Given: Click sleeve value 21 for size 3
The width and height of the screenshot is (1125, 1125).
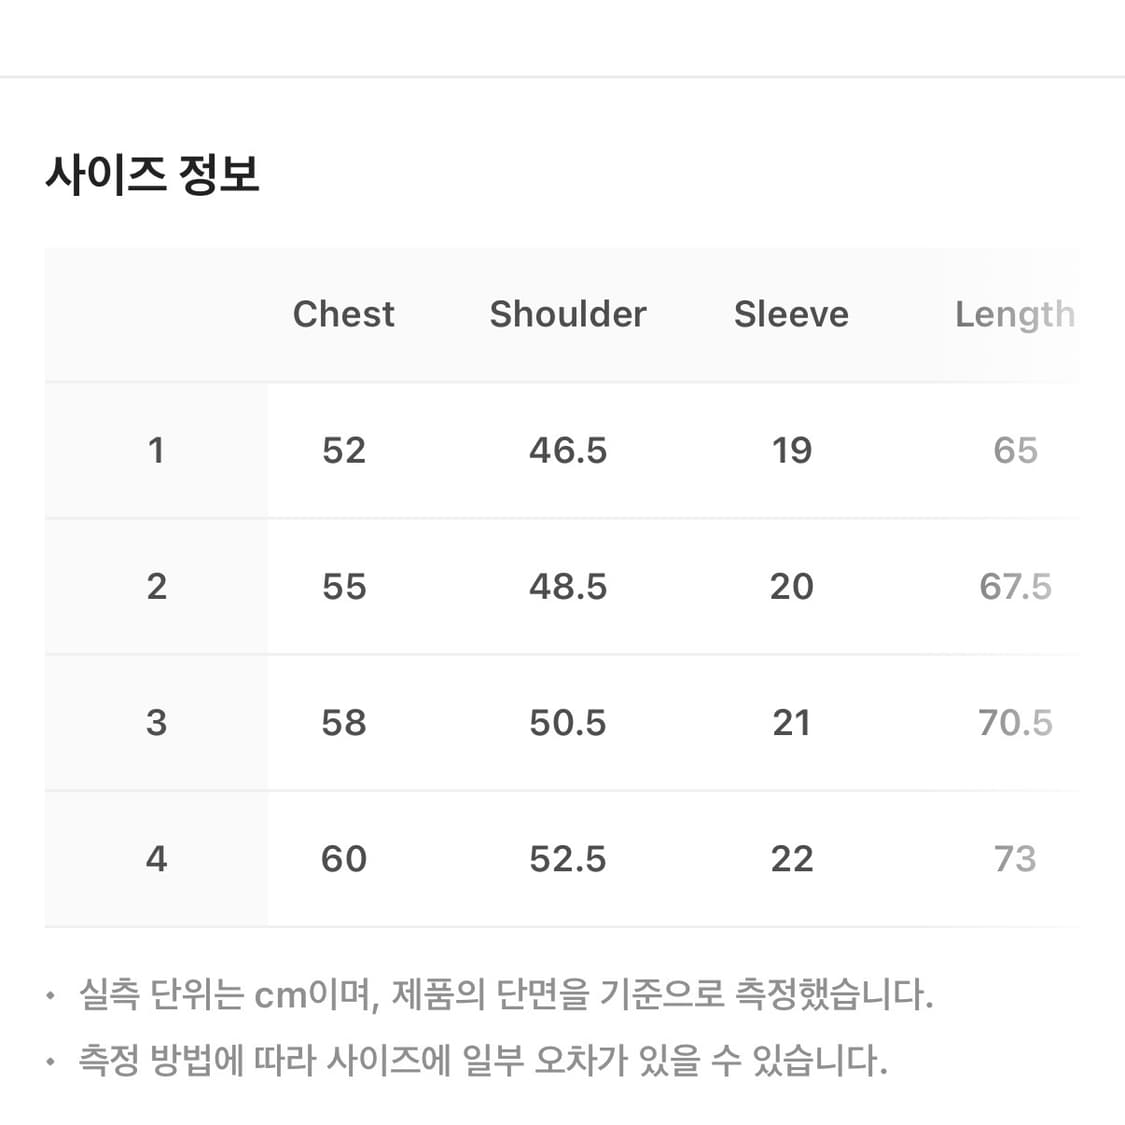Looking at the screenshot, I should click(791, 722).
